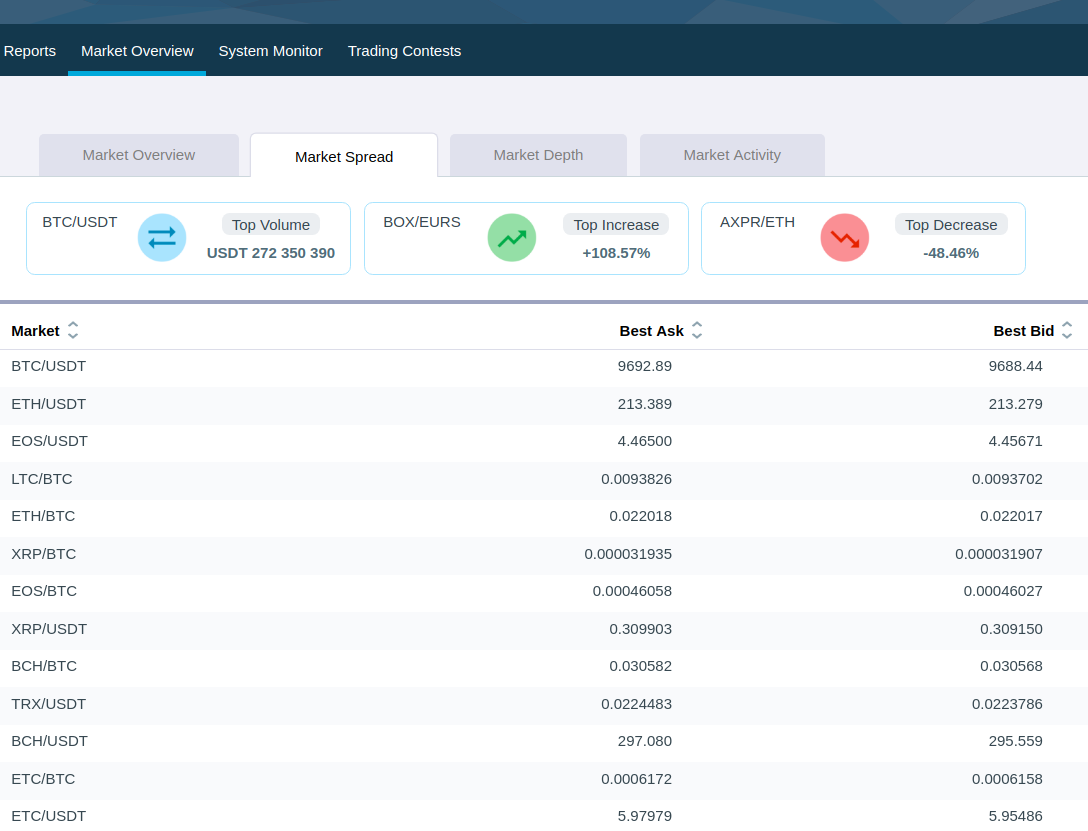1088x831 pixels.
Task: Click Best Bid value 9688.44
Action: [x=1015, y=366]
